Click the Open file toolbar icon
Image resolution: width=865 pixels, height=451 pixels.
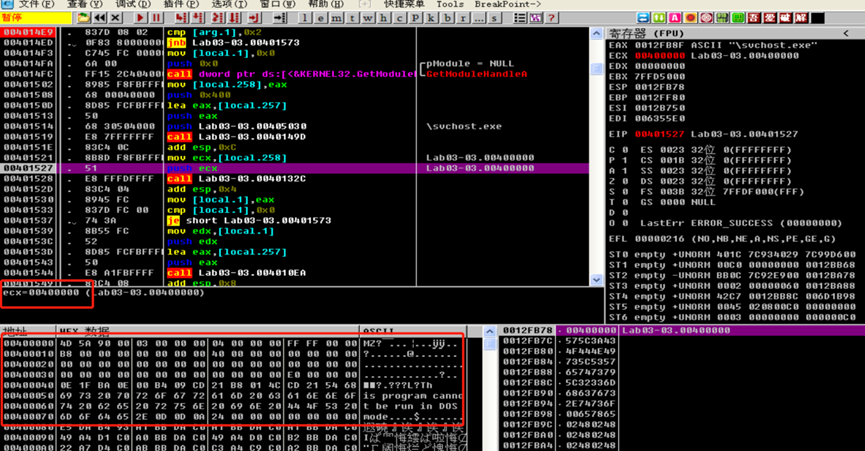click(x=84, y=18)
